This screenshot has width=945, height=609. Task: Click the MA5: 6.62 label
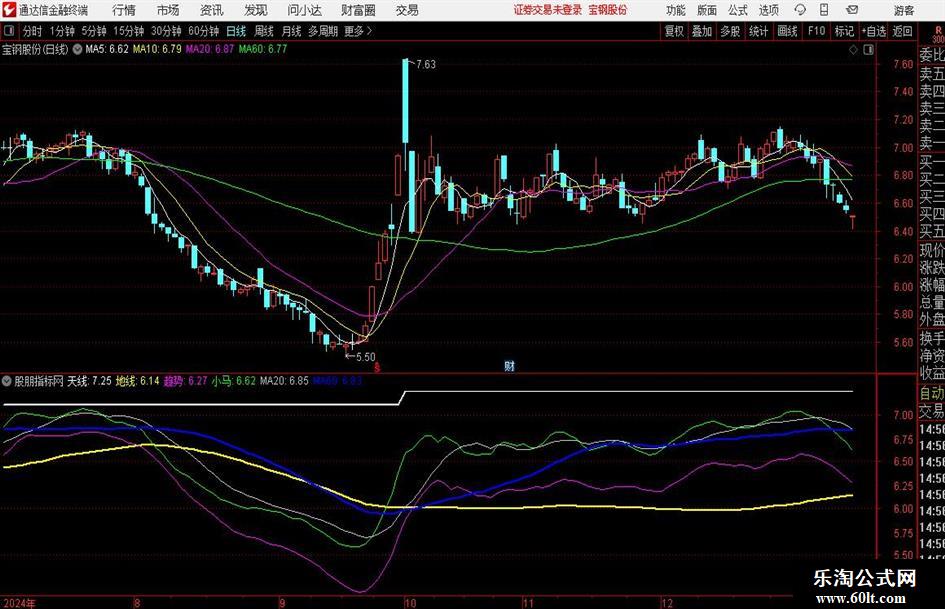pyautogui.click(x=107, y=49)
